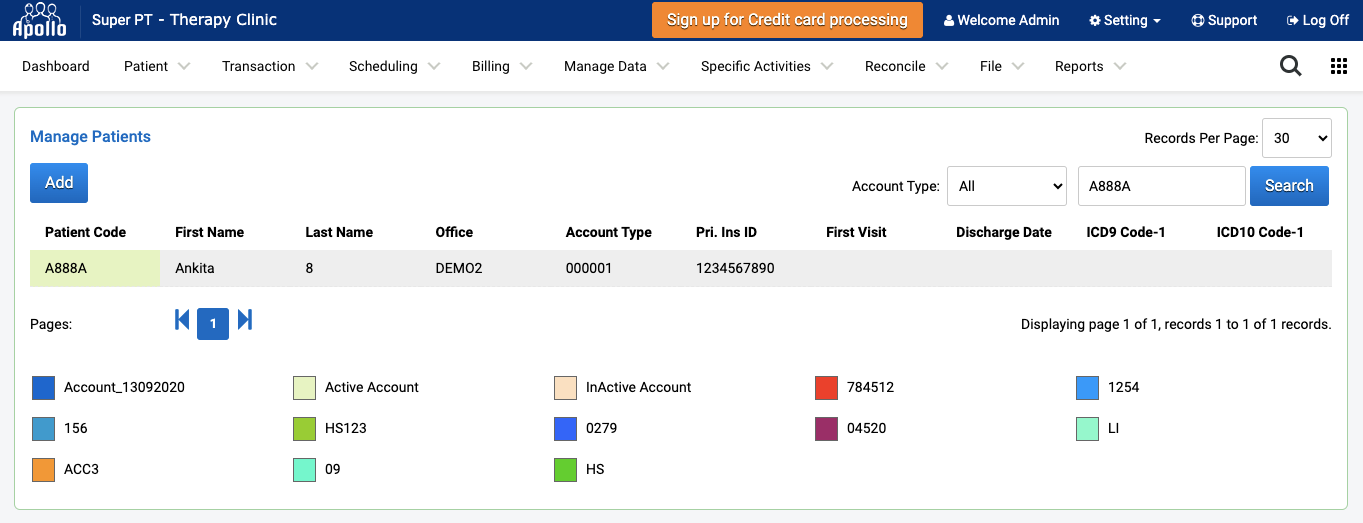Click the search field containing A888A
This screenshot has width=1363, height=523.
pyautogui.click(x=1160, y=186)
